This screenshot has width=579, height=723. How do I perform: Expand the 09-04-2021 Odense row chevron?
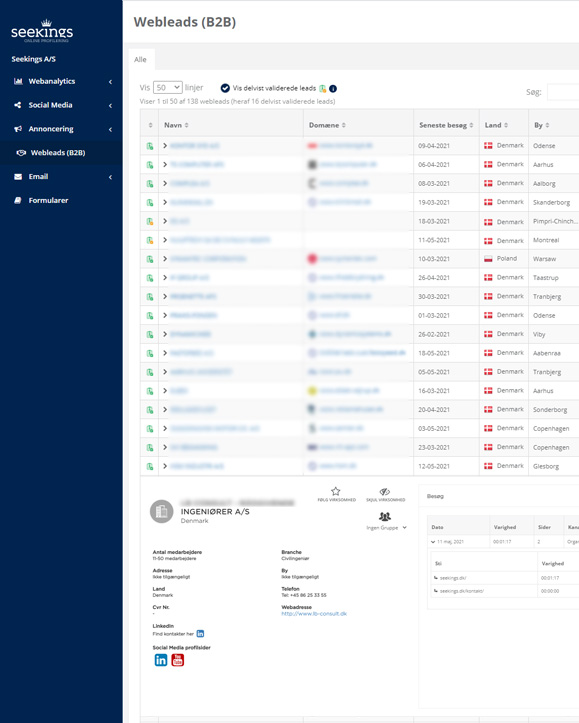tap(165, 146)
